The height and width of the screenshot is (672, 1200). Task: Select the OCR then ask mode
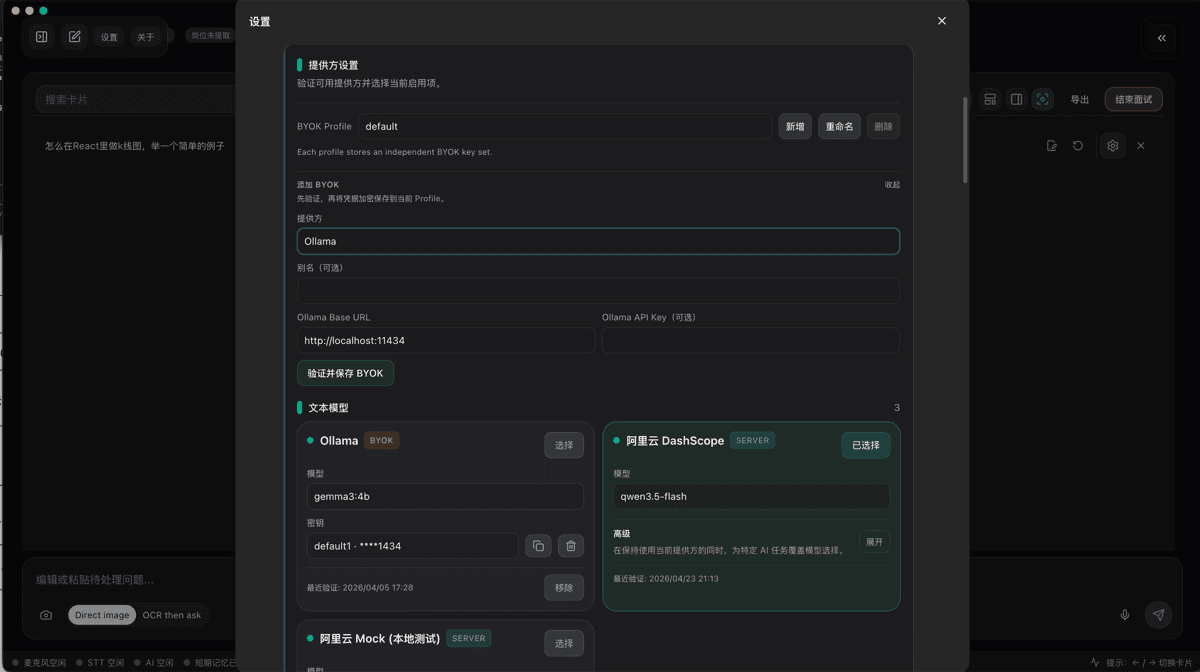coord(172,615)
